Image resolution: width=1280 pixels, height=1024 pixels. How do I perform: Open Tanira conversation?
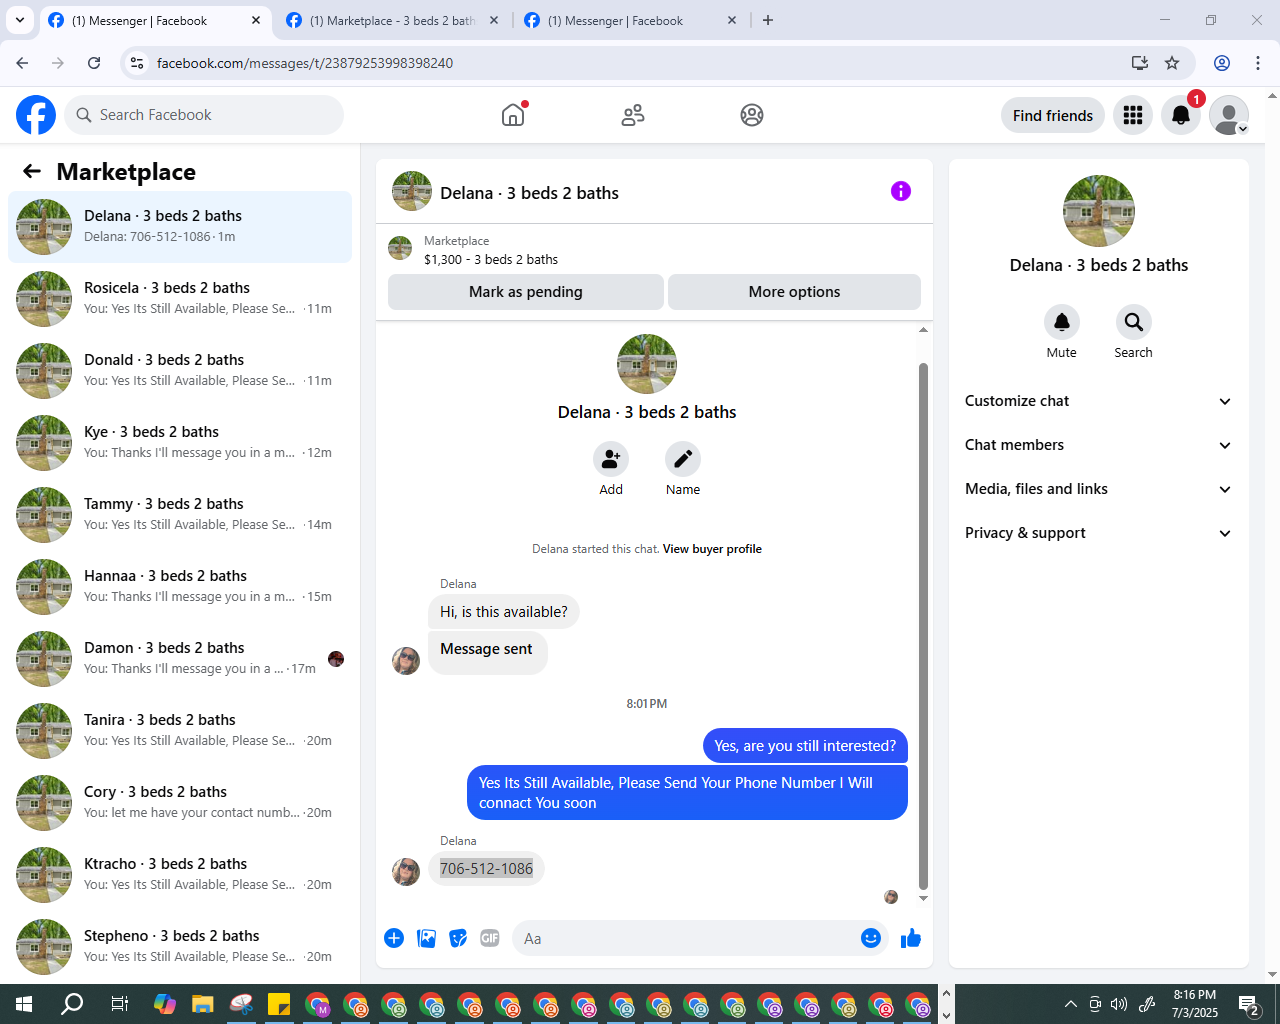(180, 731)
